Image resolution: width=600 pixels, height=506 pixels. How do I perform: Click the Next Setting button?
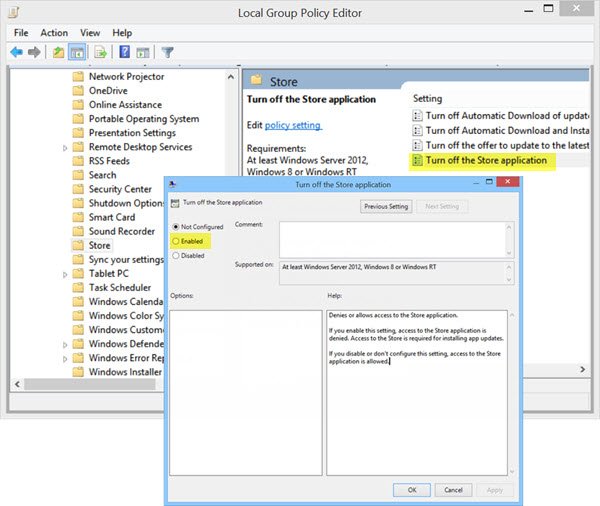442,207
